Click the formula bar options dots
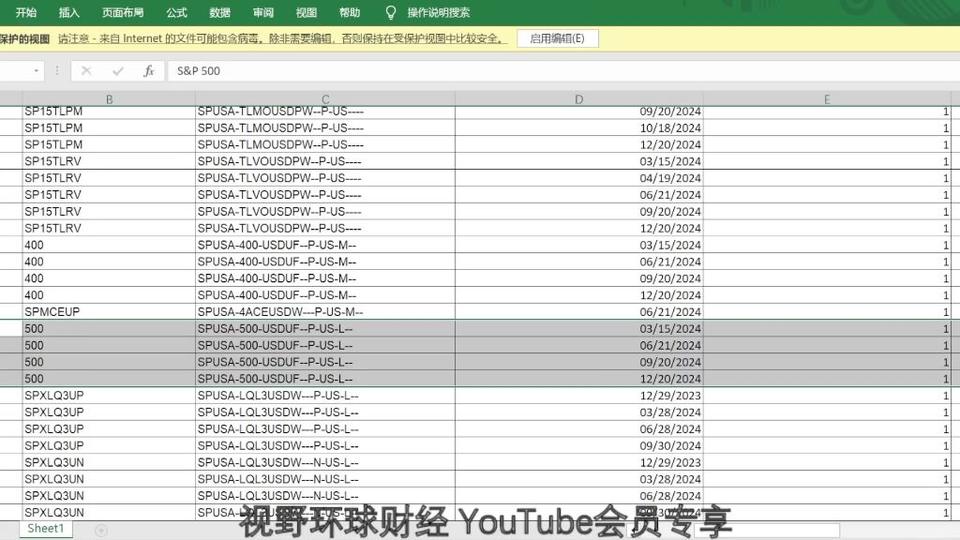Image resolution: width=960 pixels, height=540 pixels. [57, 71]
